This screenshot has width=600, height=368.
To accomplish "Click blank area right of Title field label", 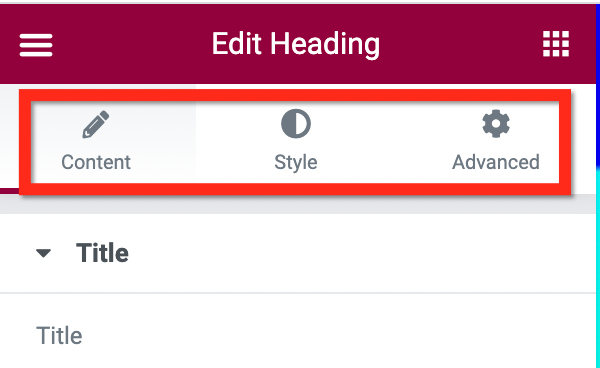I will 337,336.
